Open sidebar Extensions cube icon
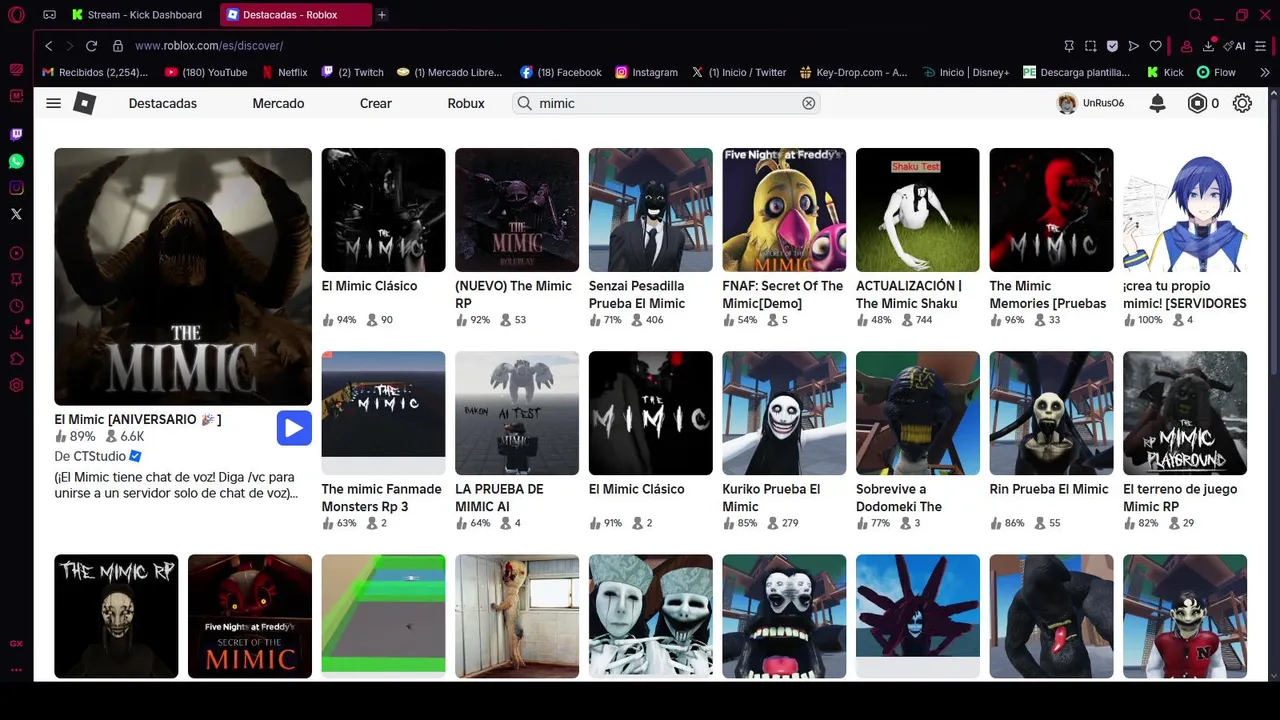This screenshot has width=1280, height=720. click(16, 359)
